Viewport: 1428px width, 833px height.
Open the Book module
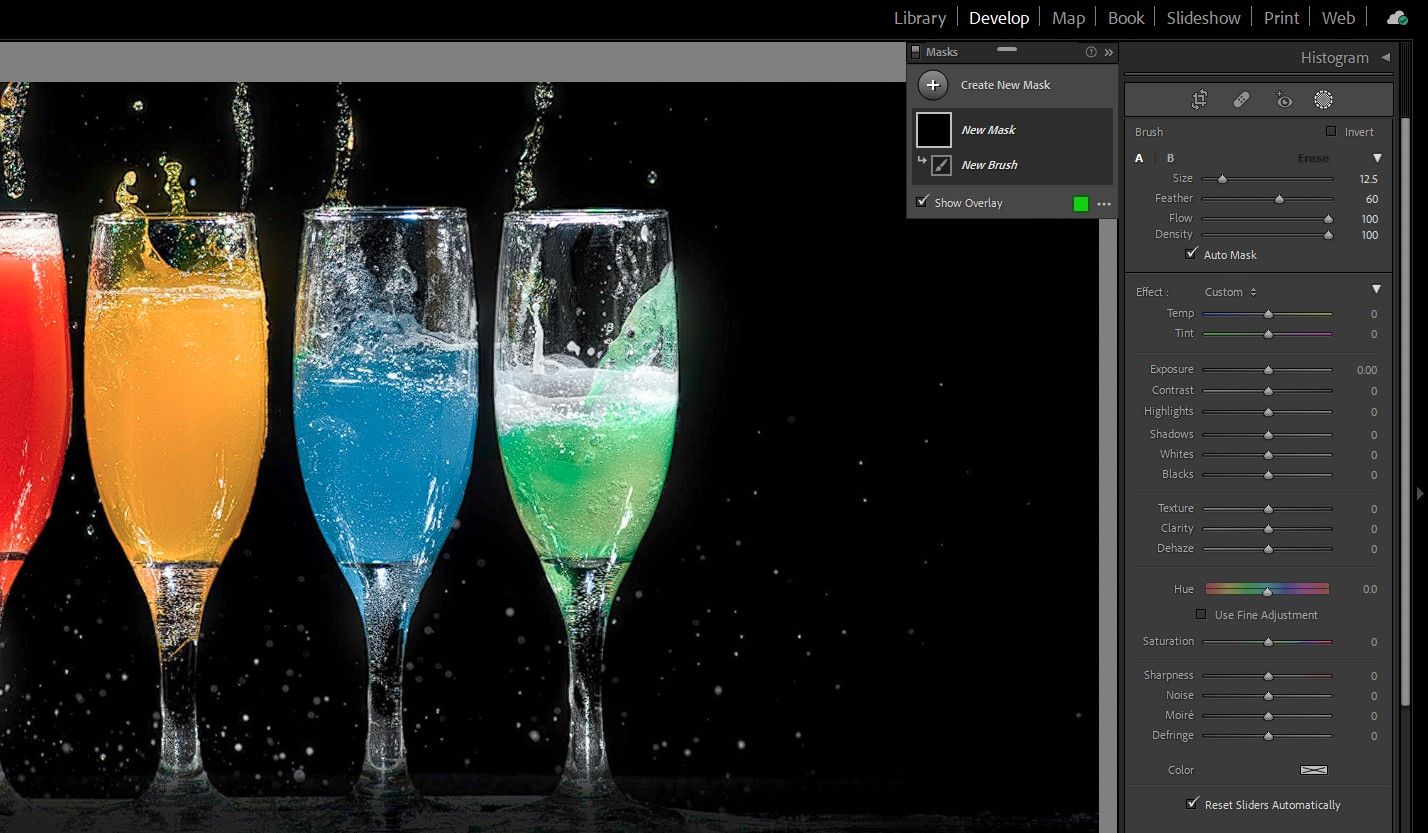click(x=1126, y=18)
